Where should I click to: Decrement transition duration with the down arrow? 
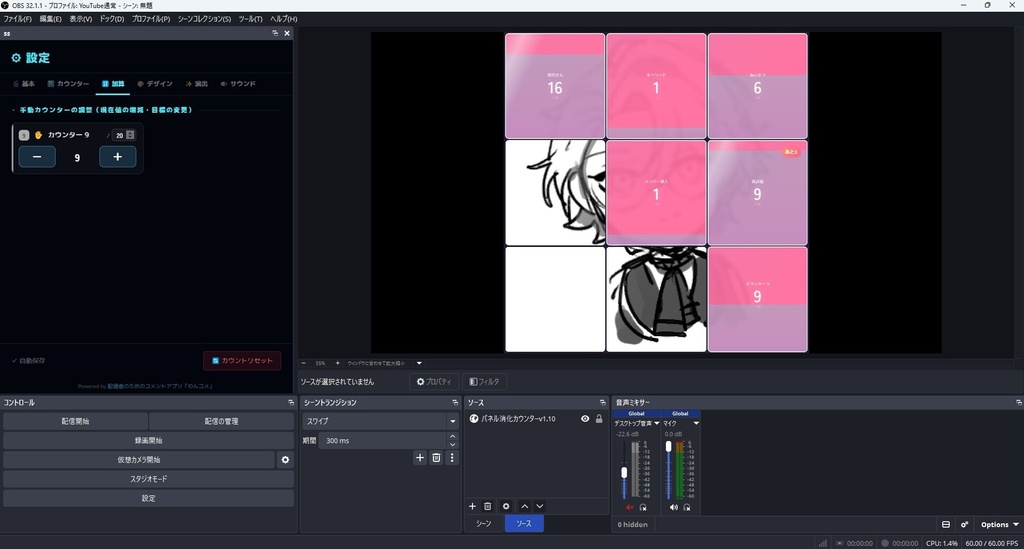(453, 445)
